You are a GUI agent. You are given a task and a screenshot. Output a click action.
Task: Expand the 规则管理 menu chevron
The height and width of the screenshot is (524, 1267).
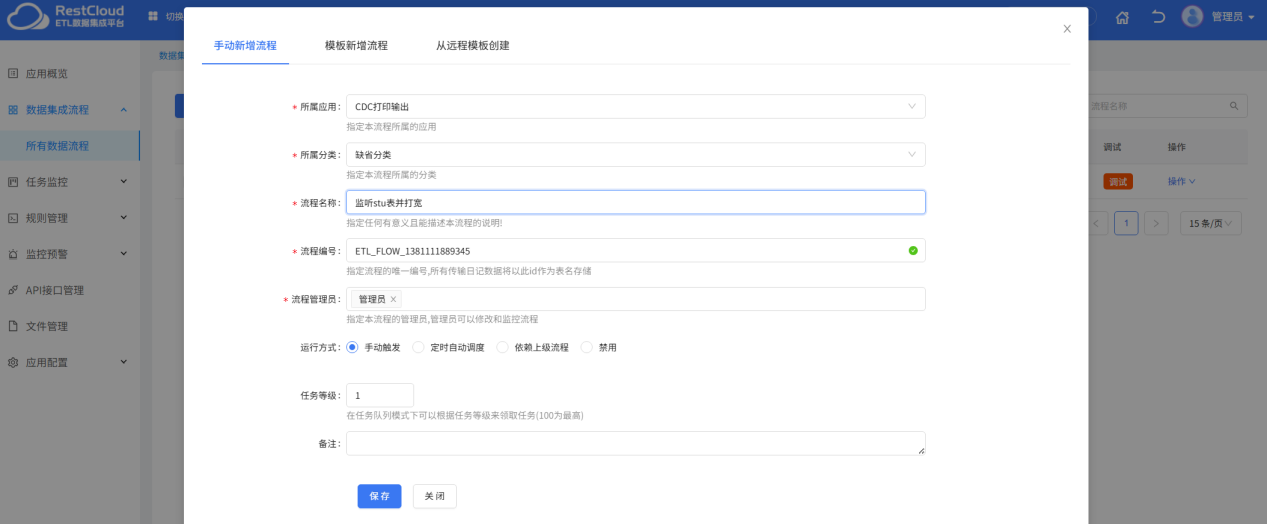123,217
